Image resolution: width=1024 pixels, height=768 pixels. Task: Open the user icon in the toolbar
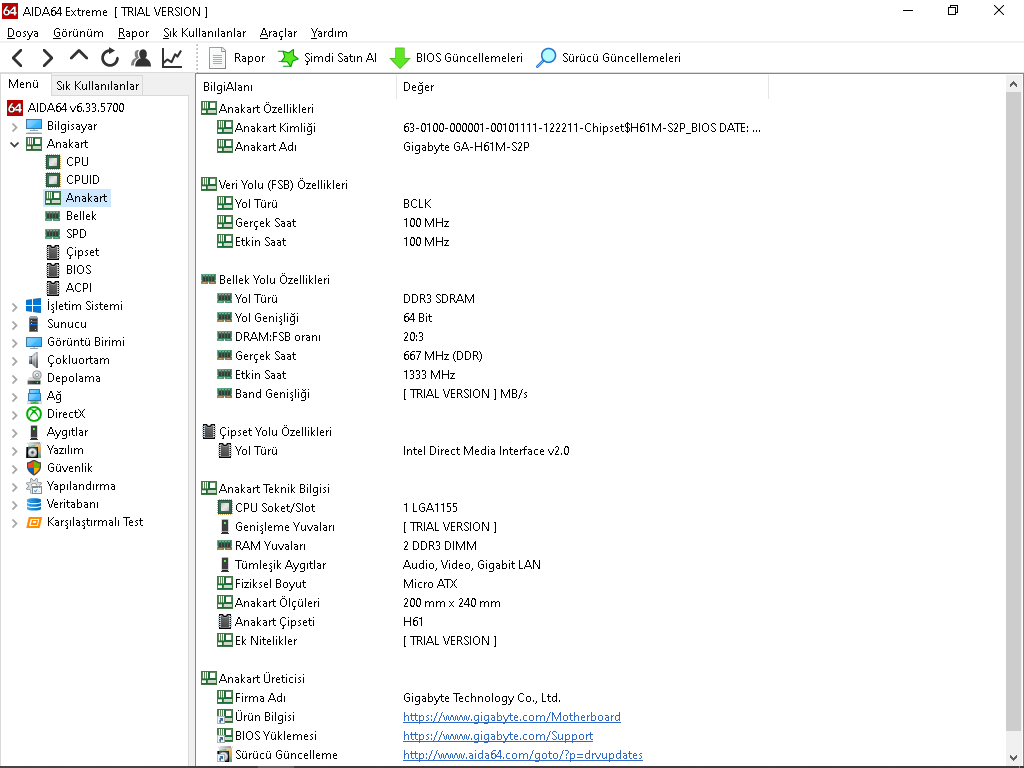140,58
